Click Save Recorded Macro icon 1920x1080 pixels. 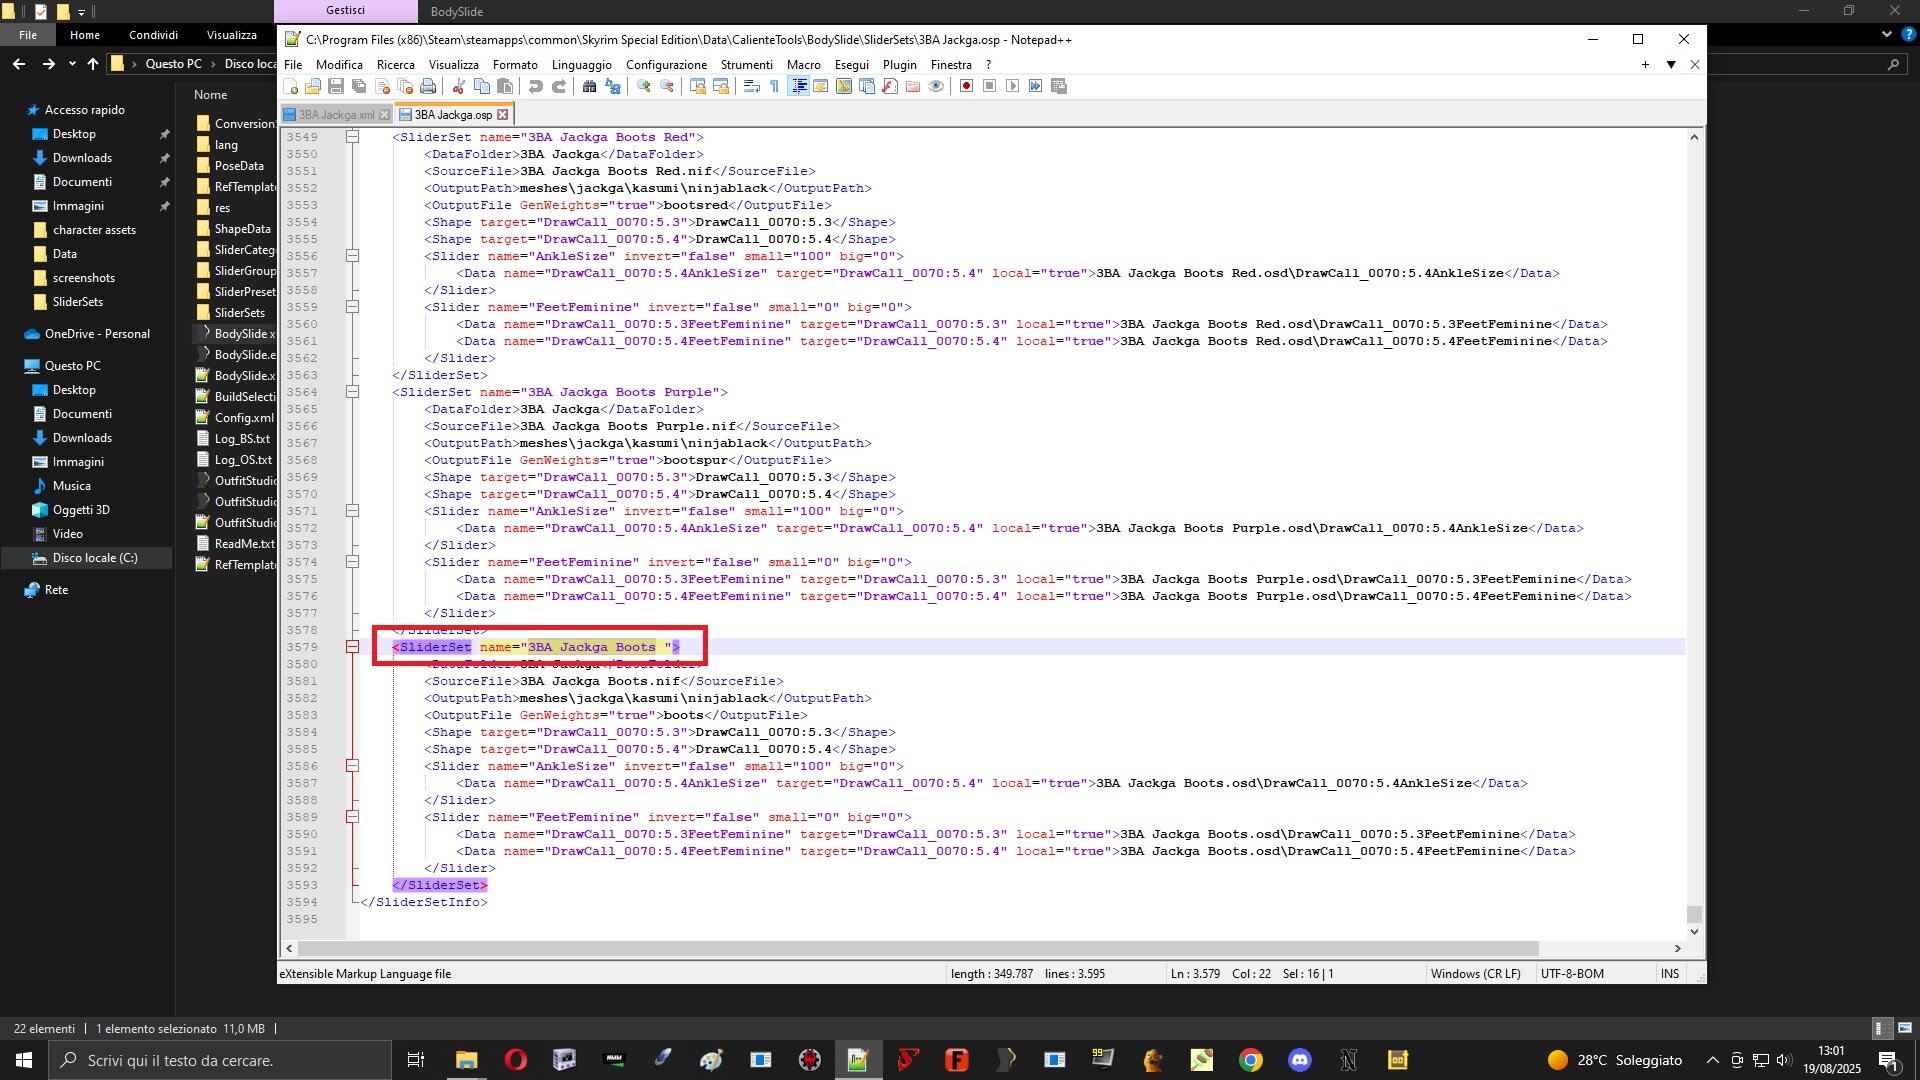tap(1059, 86)
